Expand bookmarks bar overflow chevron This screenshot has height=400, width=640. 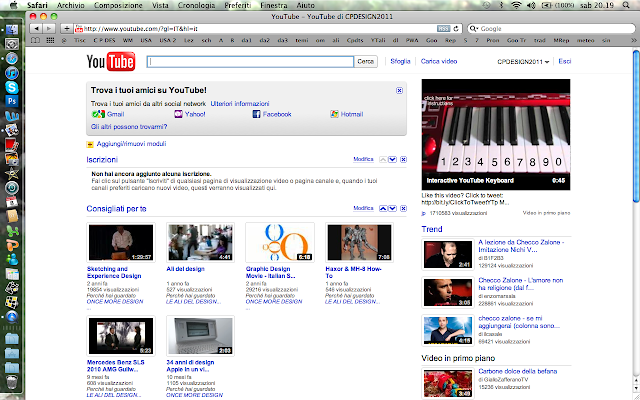(x=633, y=40)
